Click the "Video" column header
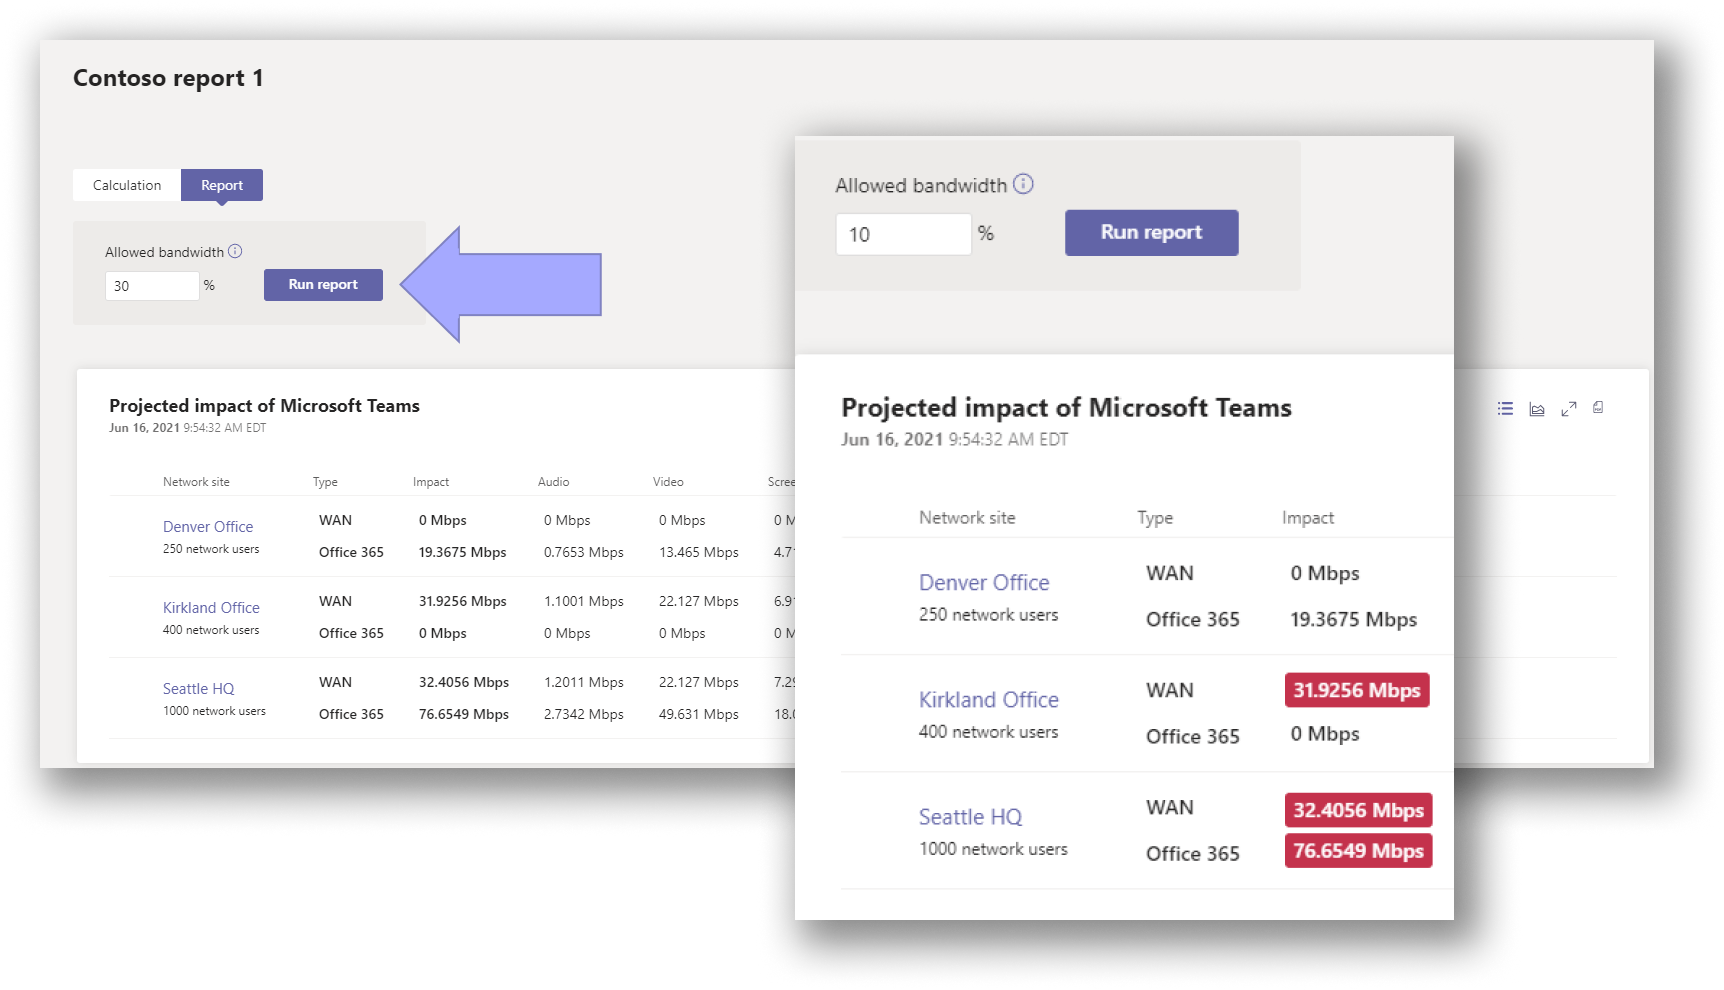This screenshot has width=1724, height=990. [668, 482]
